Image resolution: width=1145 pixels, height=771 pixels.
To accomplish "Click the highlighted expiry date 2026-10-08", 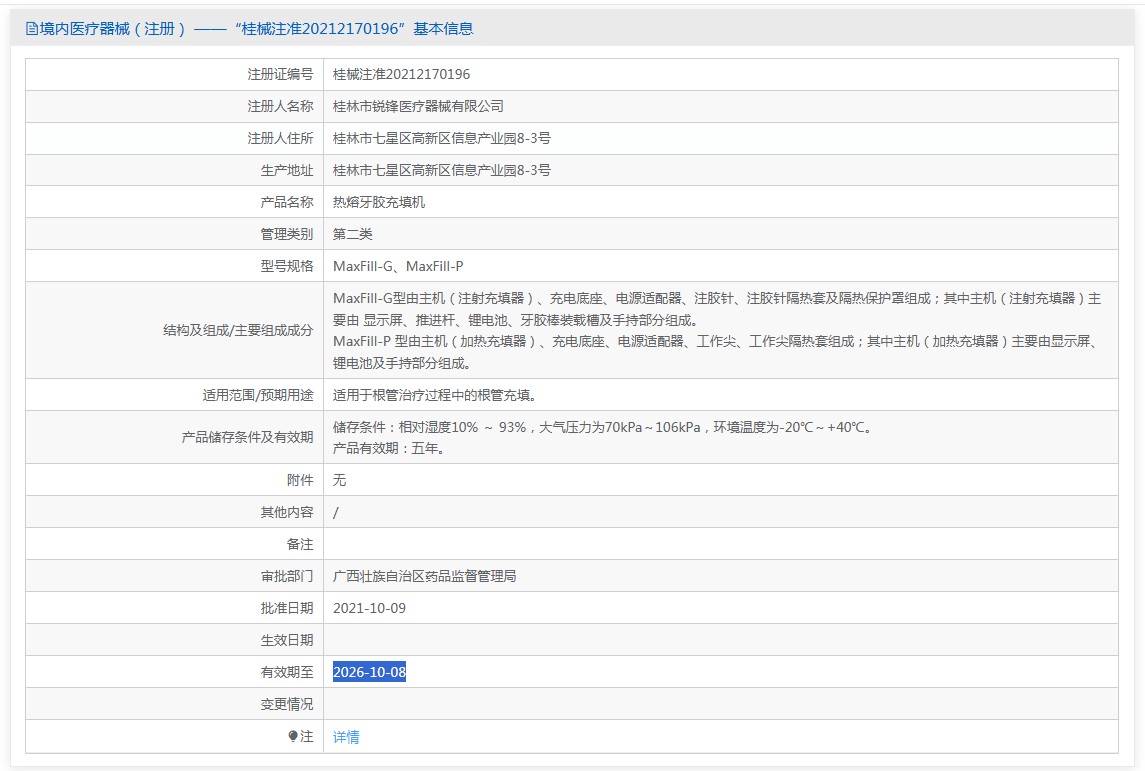I will point(369,672).
